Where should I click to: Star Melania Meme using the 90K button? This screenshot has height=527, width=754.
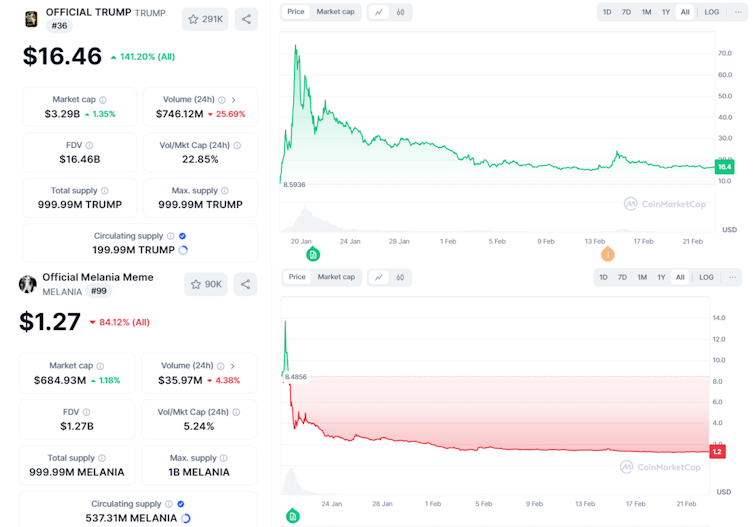coord(205,284)
